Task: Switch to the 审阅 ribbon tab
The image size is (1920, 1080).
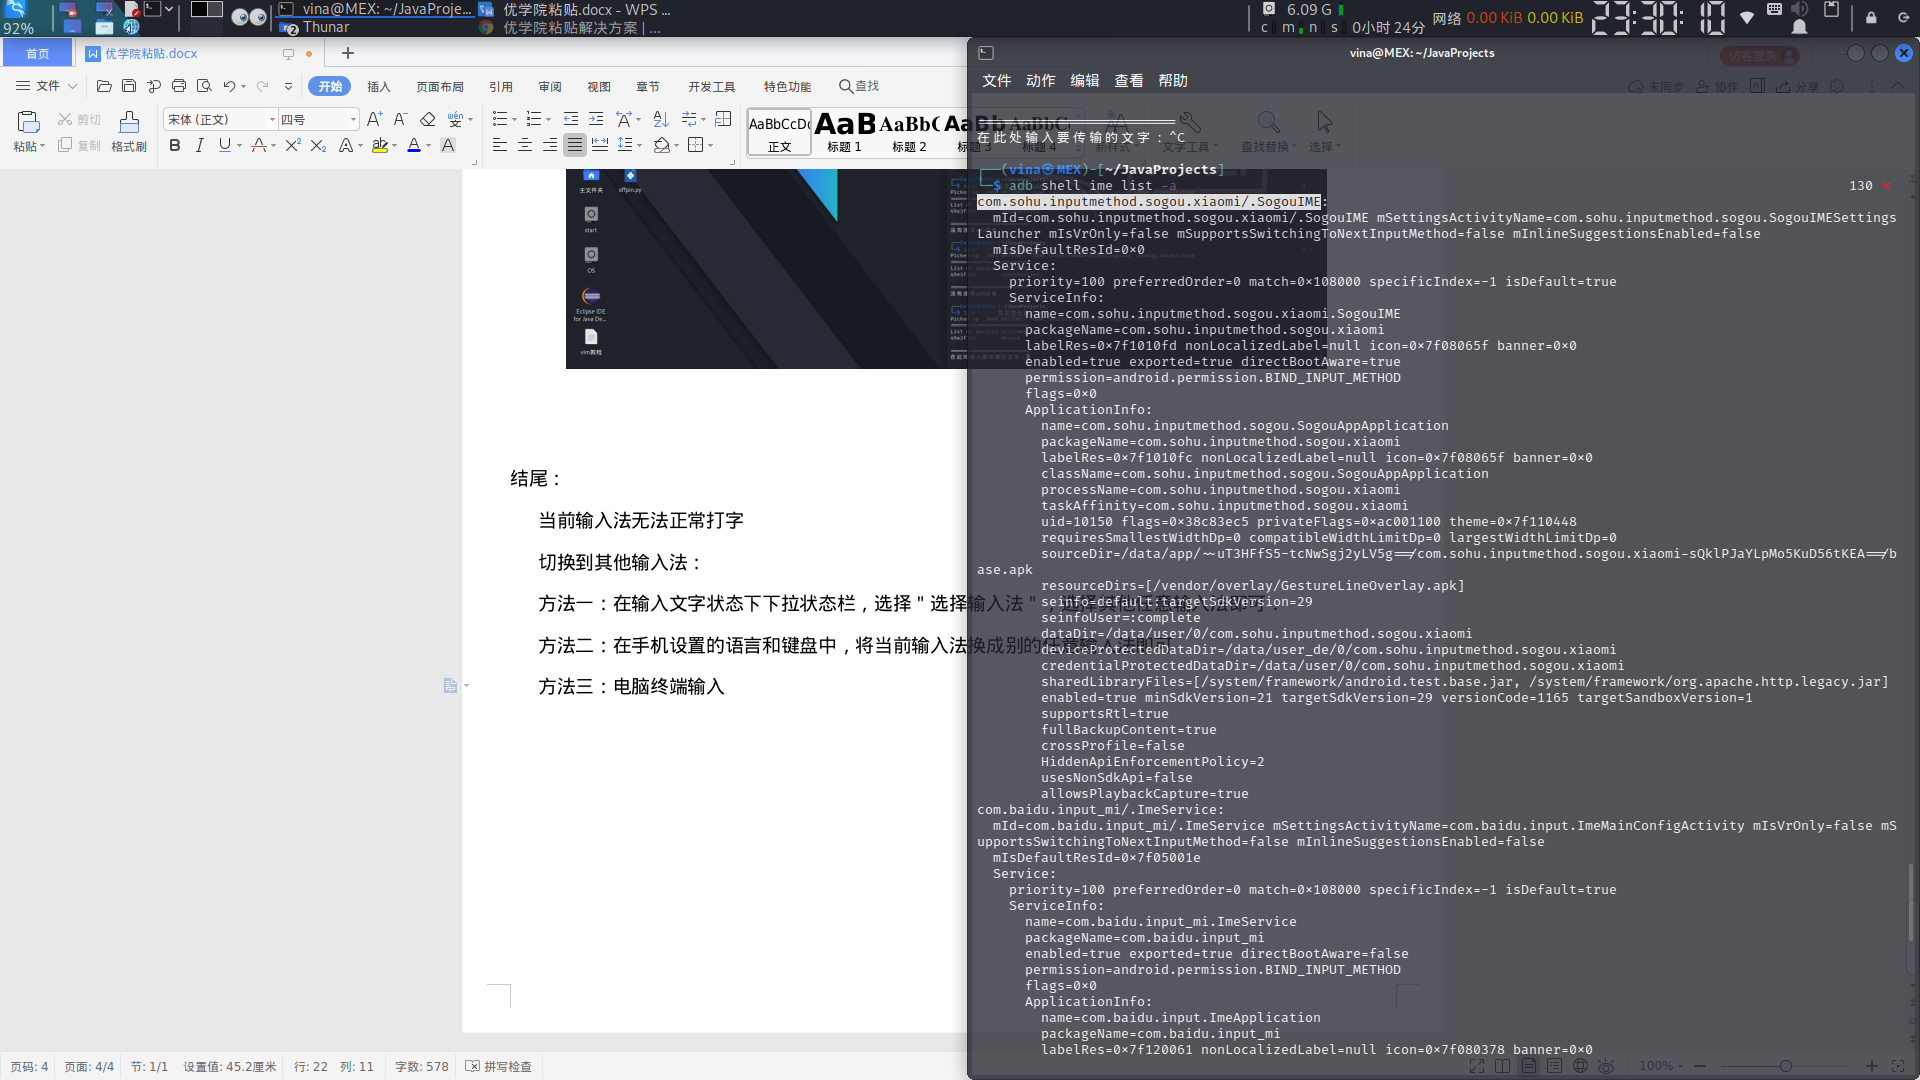Action: coord(550,87)
